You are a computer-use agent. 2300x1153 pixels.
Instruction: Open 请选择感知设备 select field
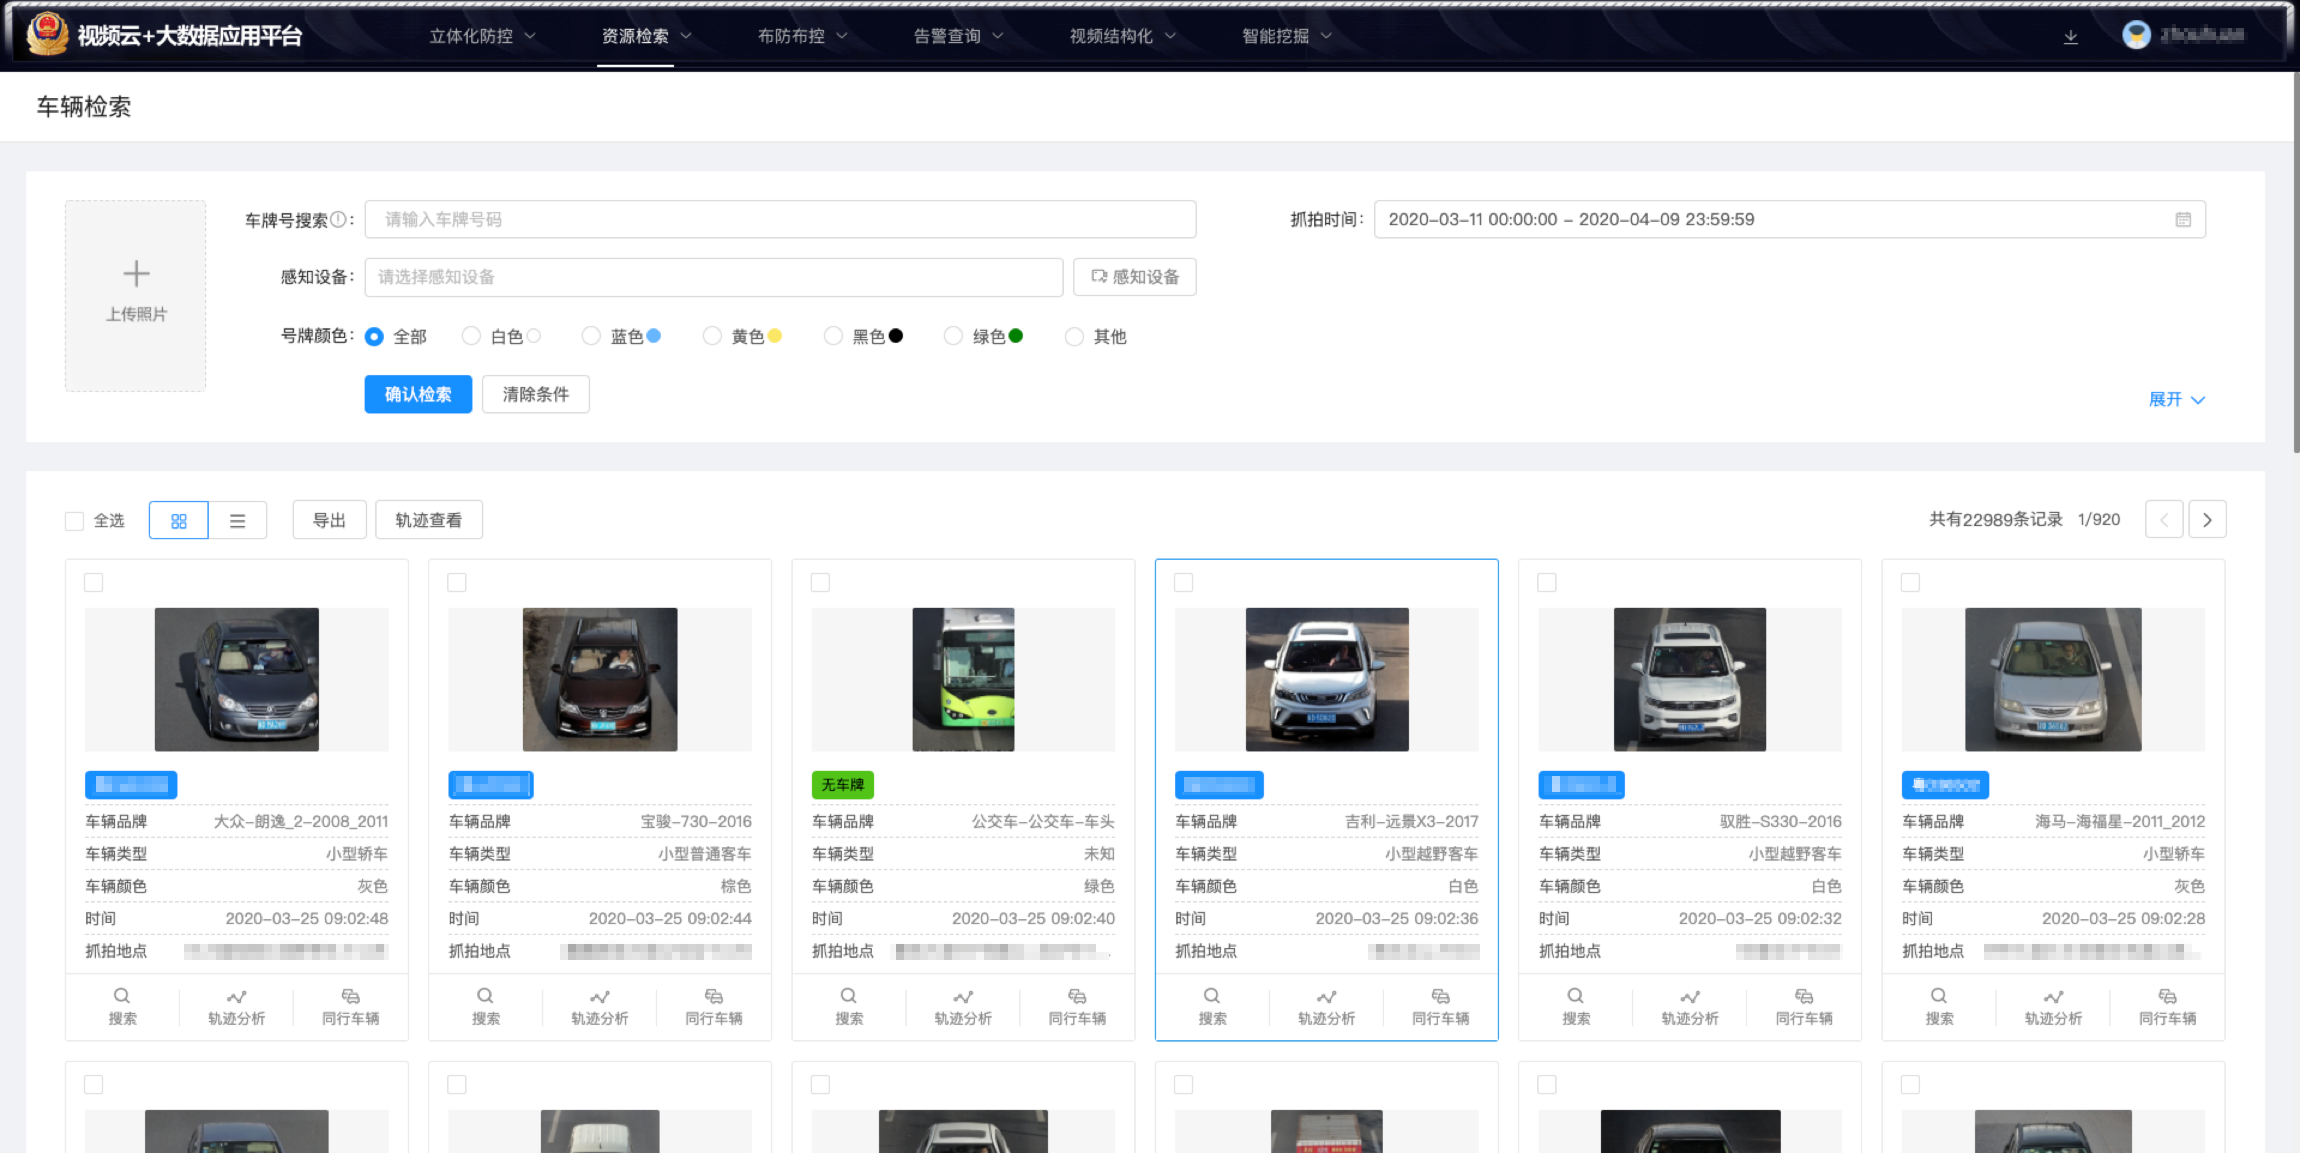click(713, 277)
